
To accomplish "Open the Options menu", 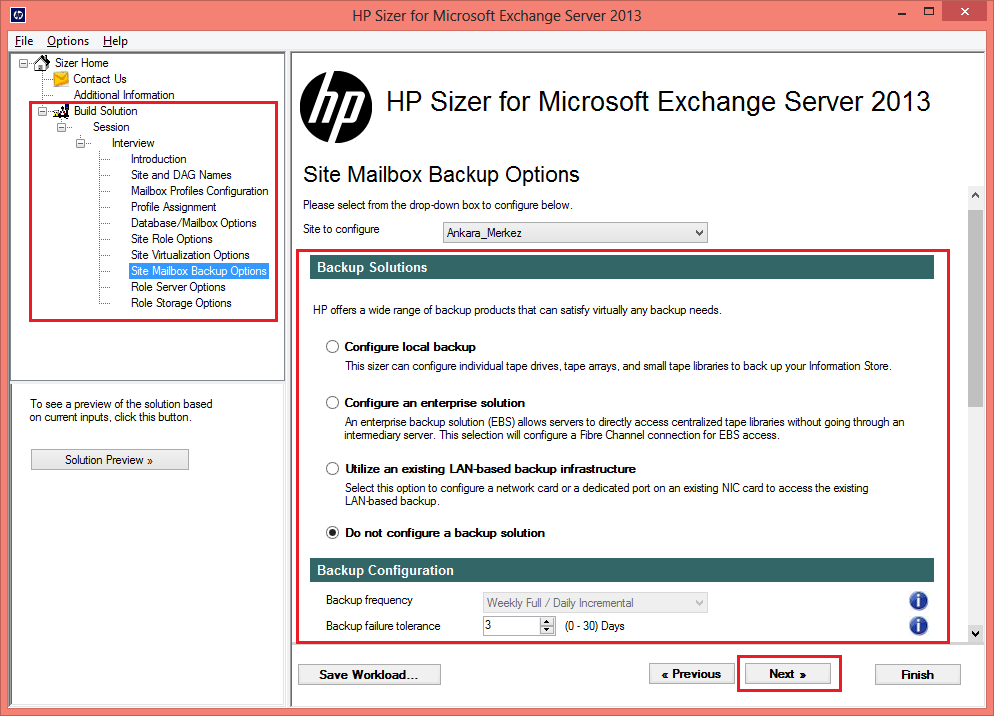I will point(68,41).
